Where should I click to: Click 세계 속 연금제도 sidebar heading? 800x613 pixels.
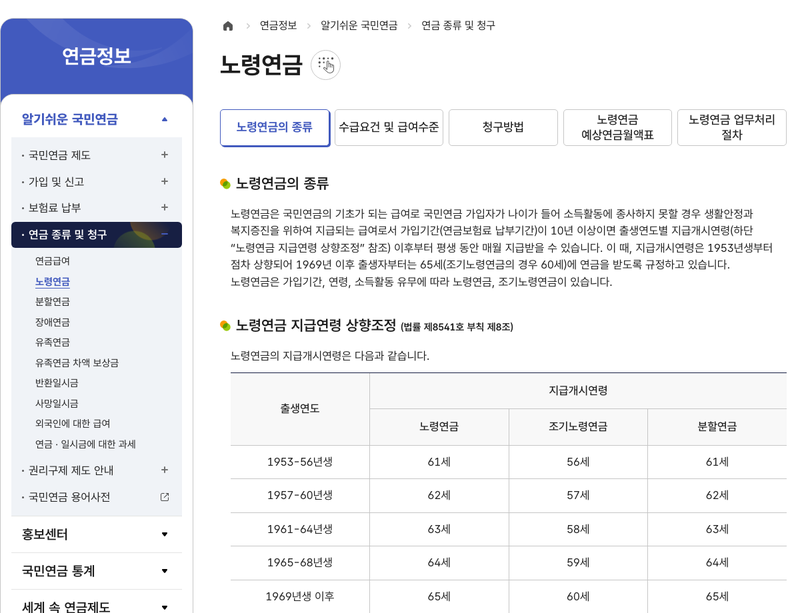click(x=66, y=607)
